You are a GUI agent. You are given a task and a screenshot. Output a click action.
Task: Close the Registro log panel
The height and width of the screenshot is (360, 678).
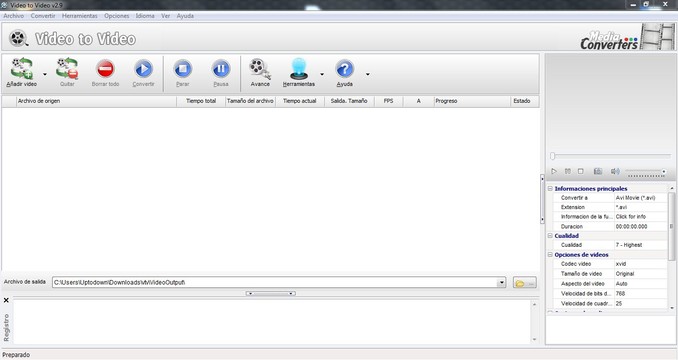(6, 300)
